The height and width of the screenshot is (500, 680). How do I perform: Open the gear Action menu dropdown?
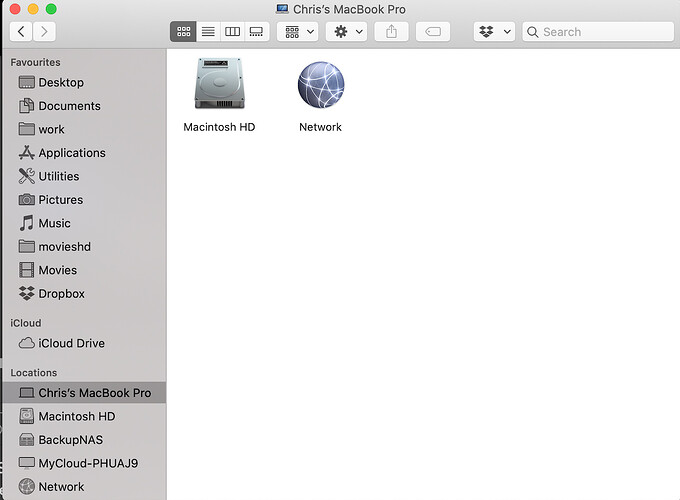[348, 32]
